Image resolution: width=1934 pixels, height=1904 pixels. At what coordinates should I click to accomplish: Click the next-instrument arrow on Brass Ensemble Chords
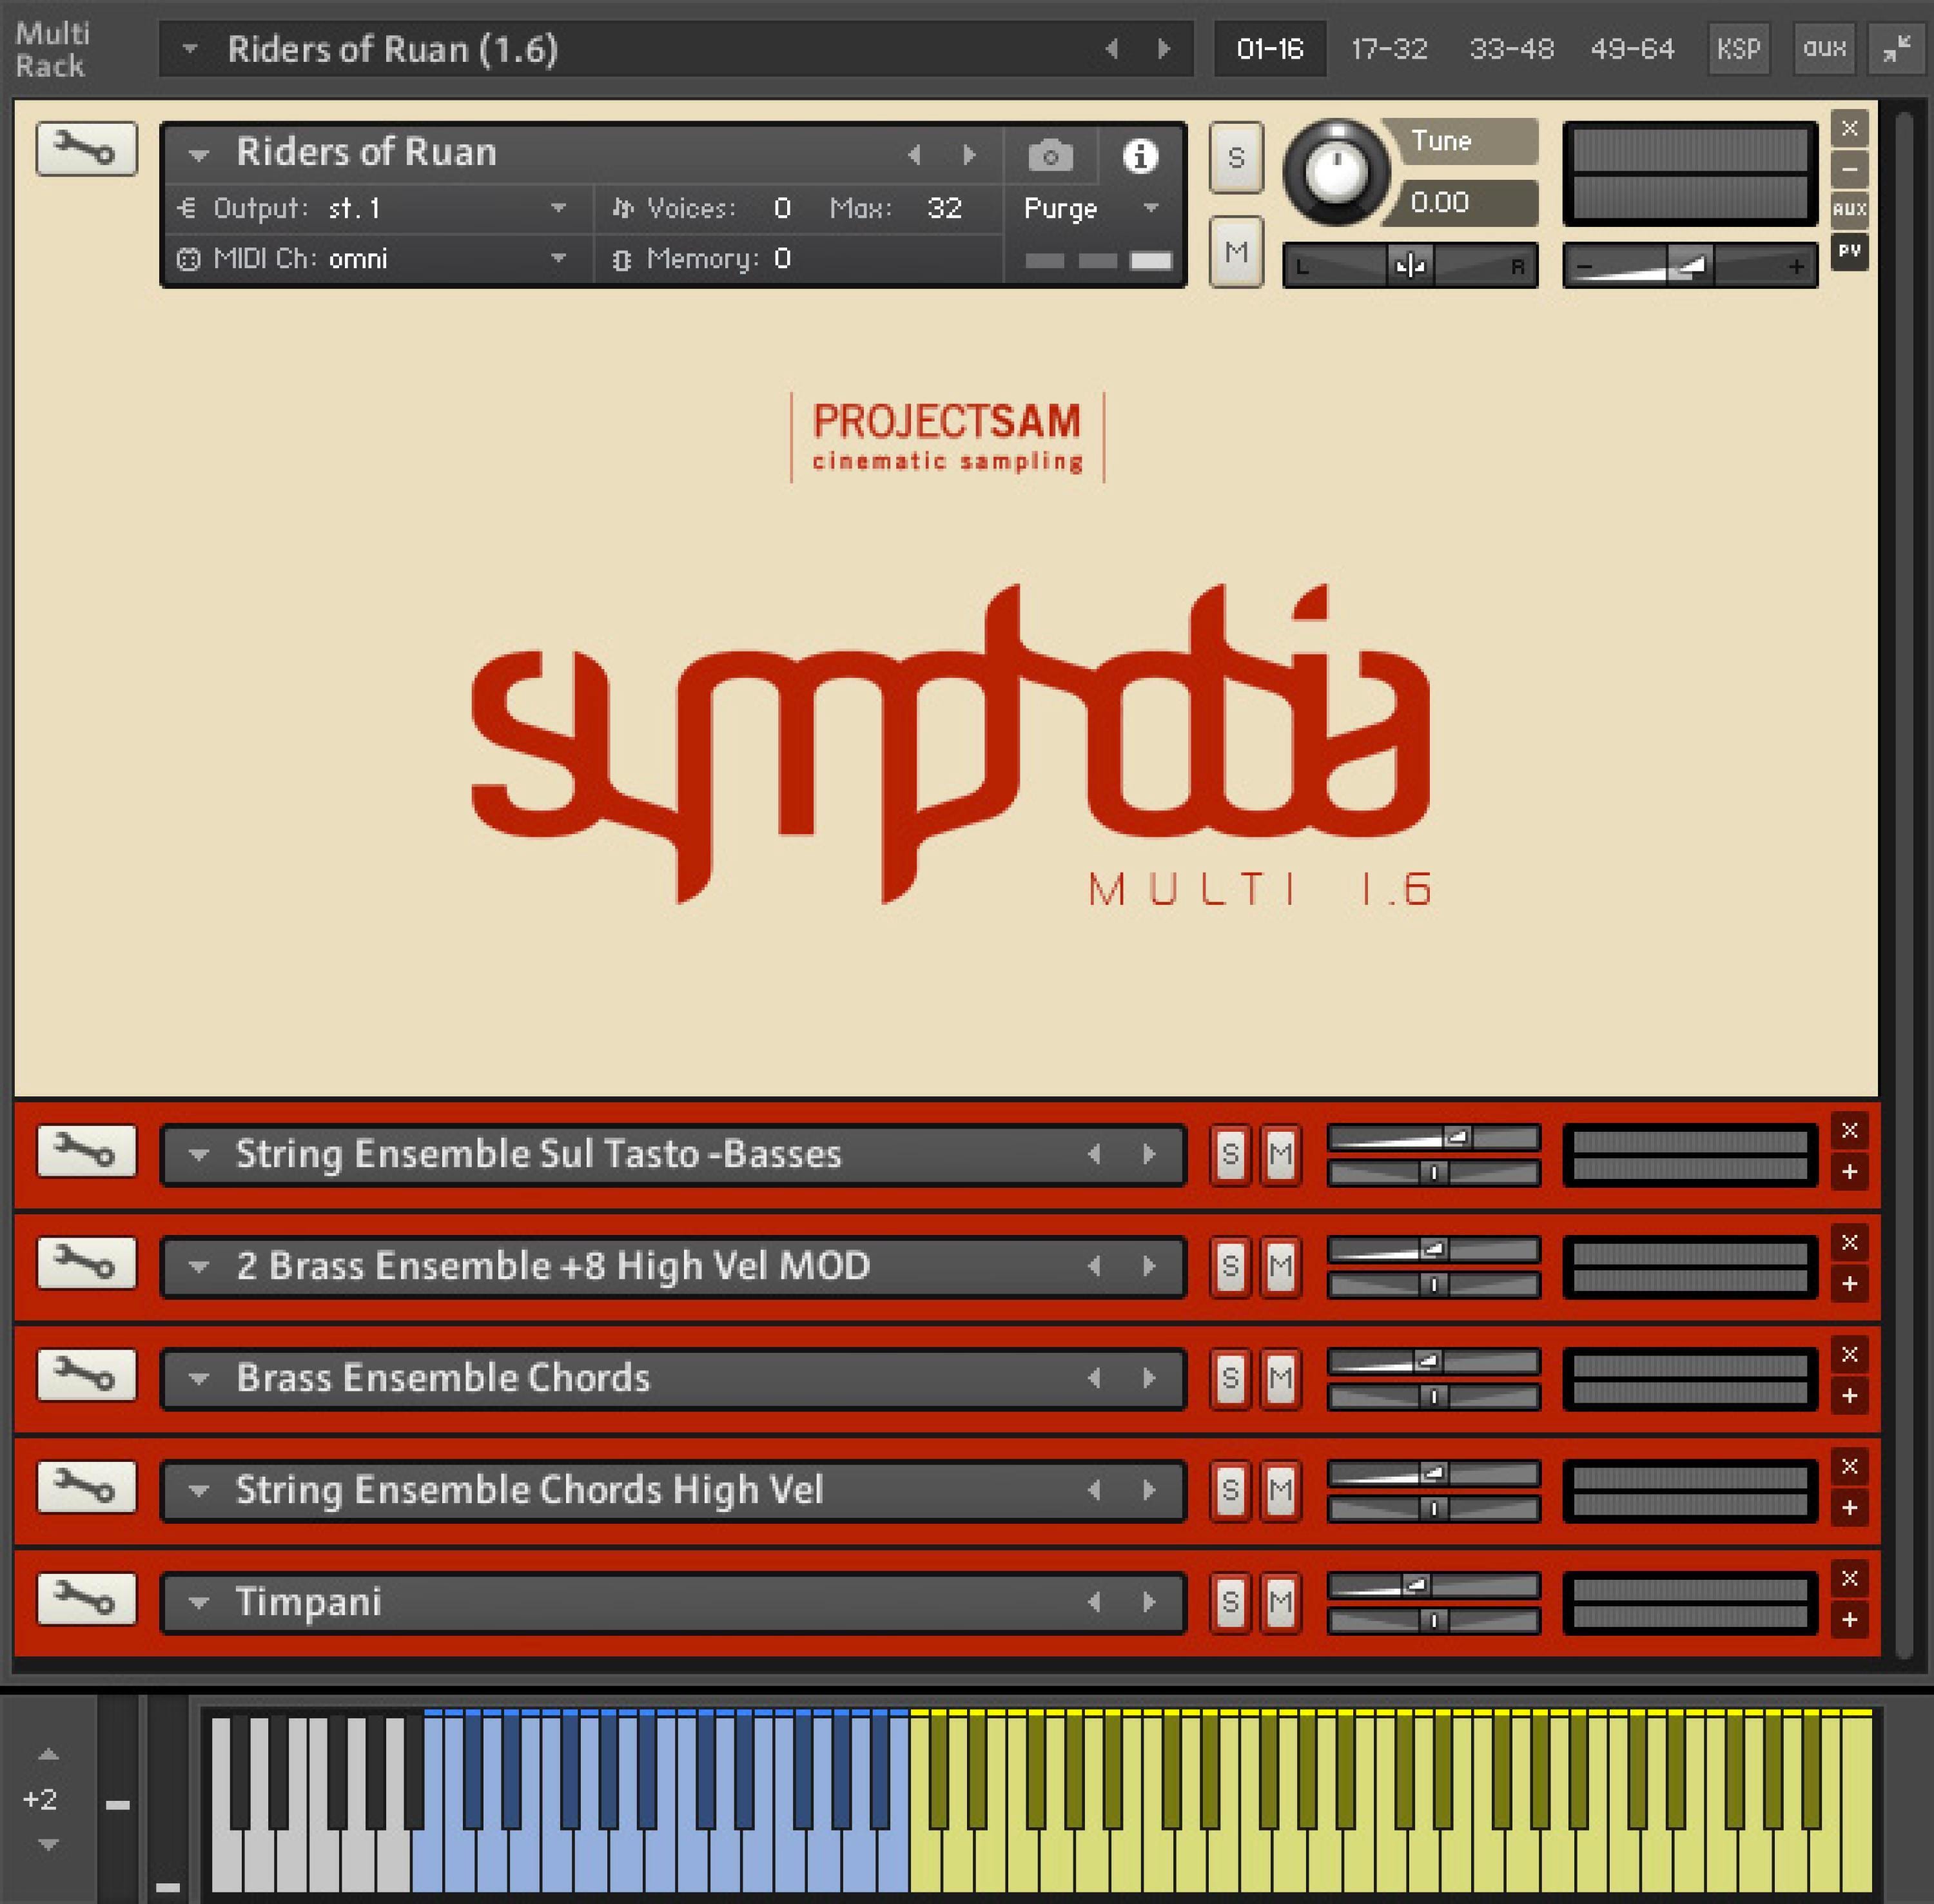point(1148,1379)
